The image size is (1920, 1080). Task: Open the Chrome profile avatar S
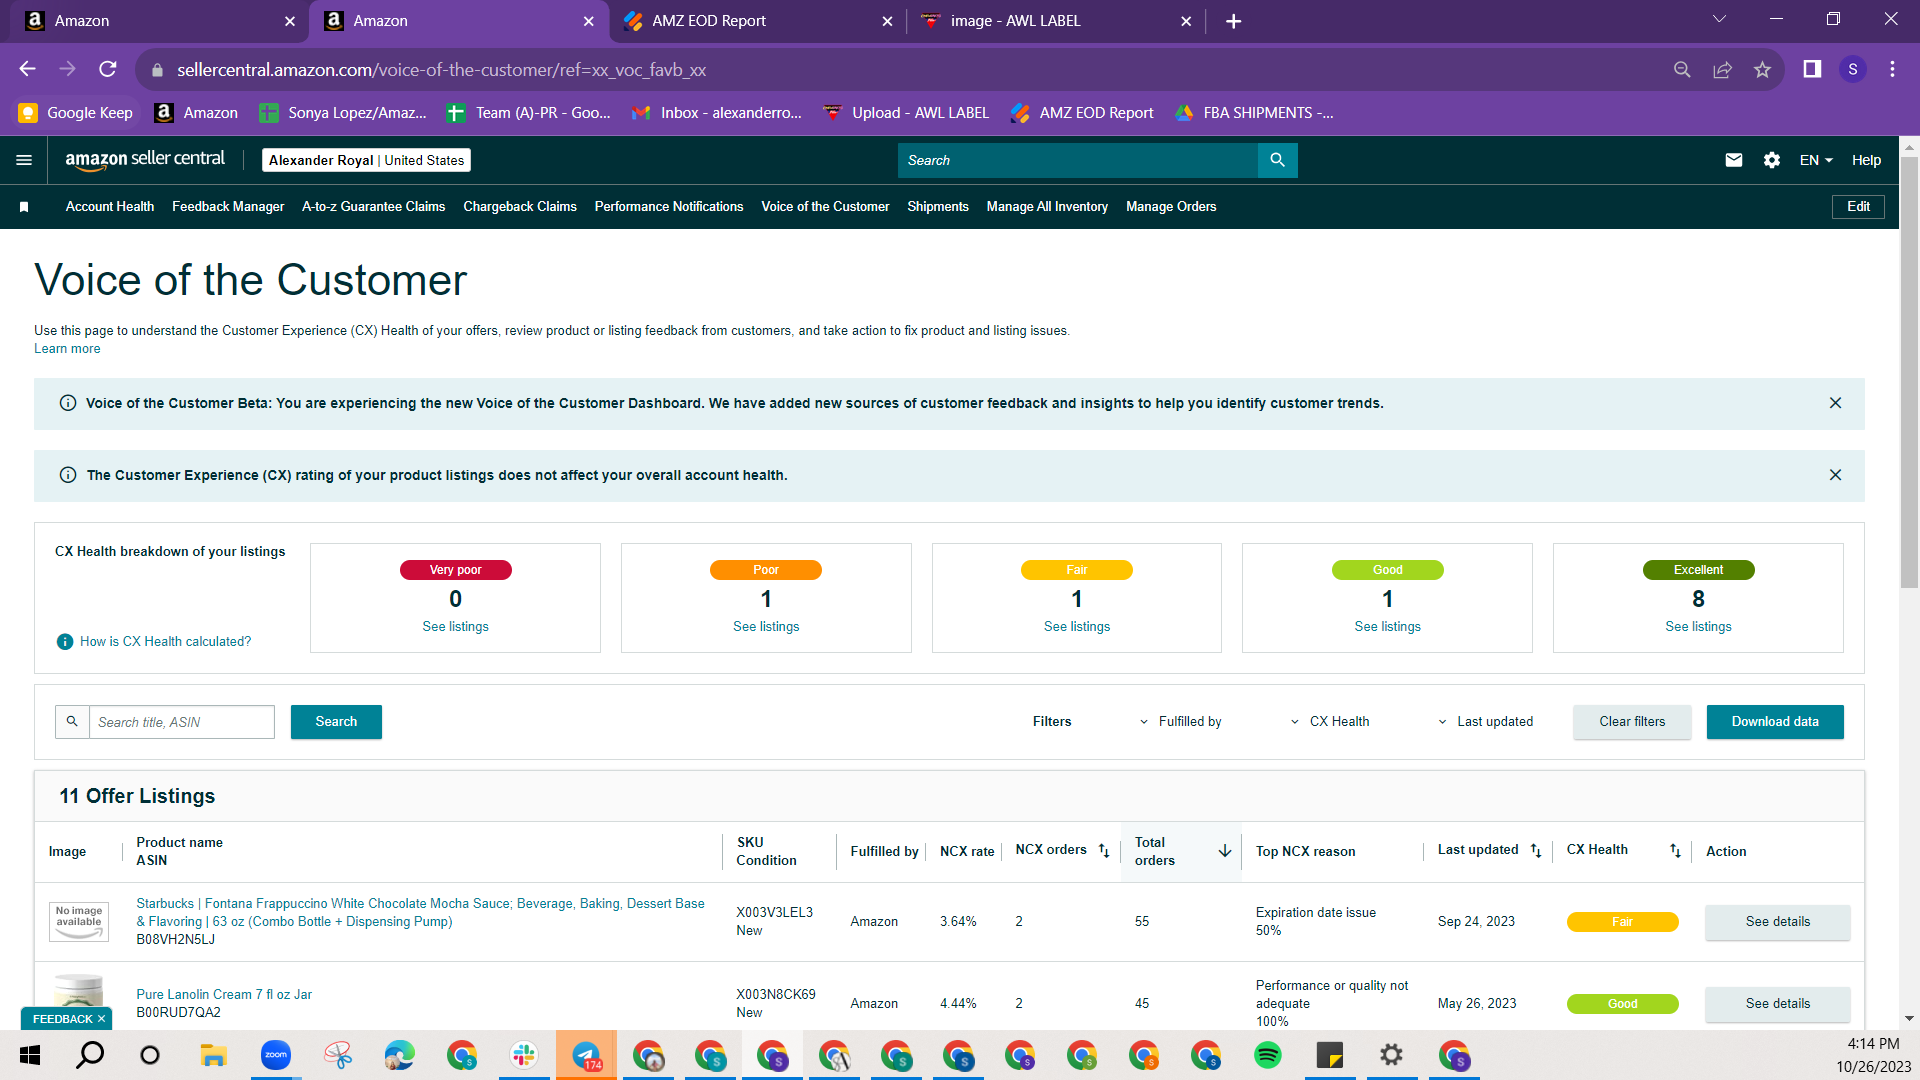1853,69
